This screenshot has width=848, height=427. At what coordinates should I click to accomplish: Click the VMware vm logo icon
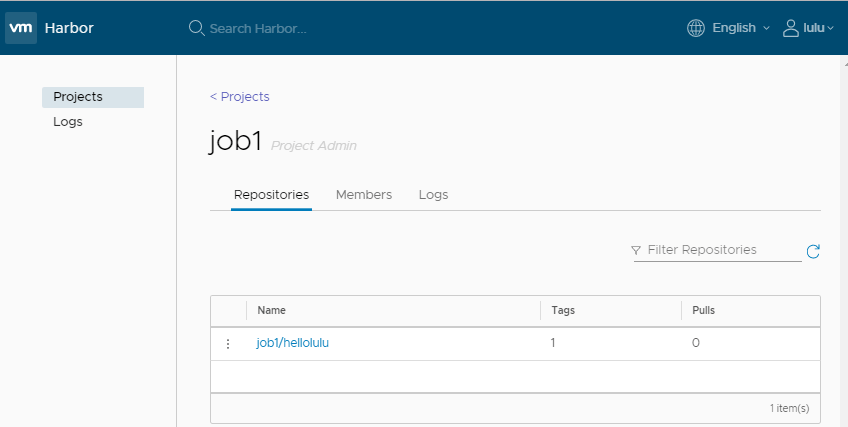[21, 28]
